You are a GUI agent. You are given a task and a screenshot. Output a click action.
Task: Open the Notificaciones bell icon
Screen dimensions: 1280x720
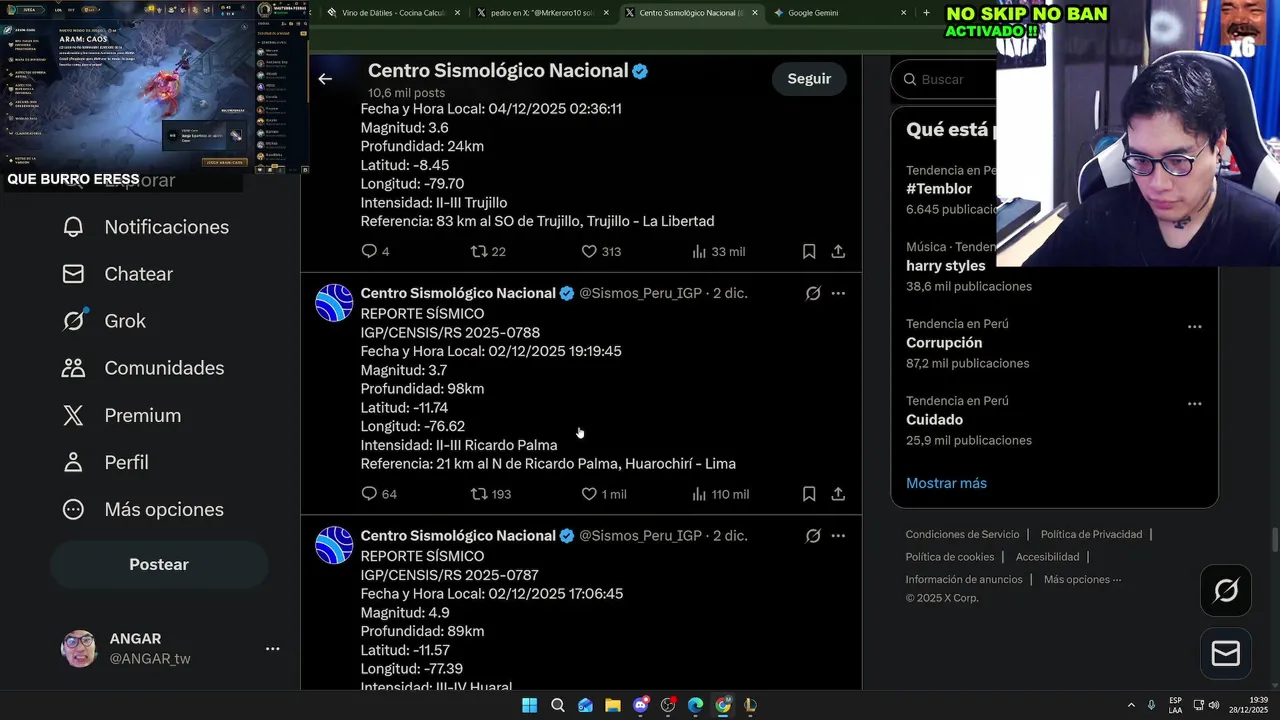tap(73, 227)
